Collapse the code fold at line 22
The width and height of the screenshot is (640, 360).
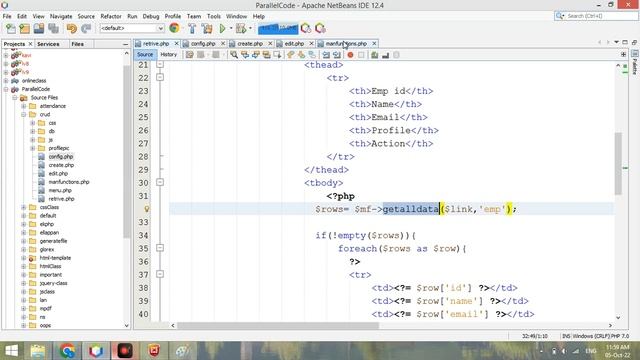point(160,77)
